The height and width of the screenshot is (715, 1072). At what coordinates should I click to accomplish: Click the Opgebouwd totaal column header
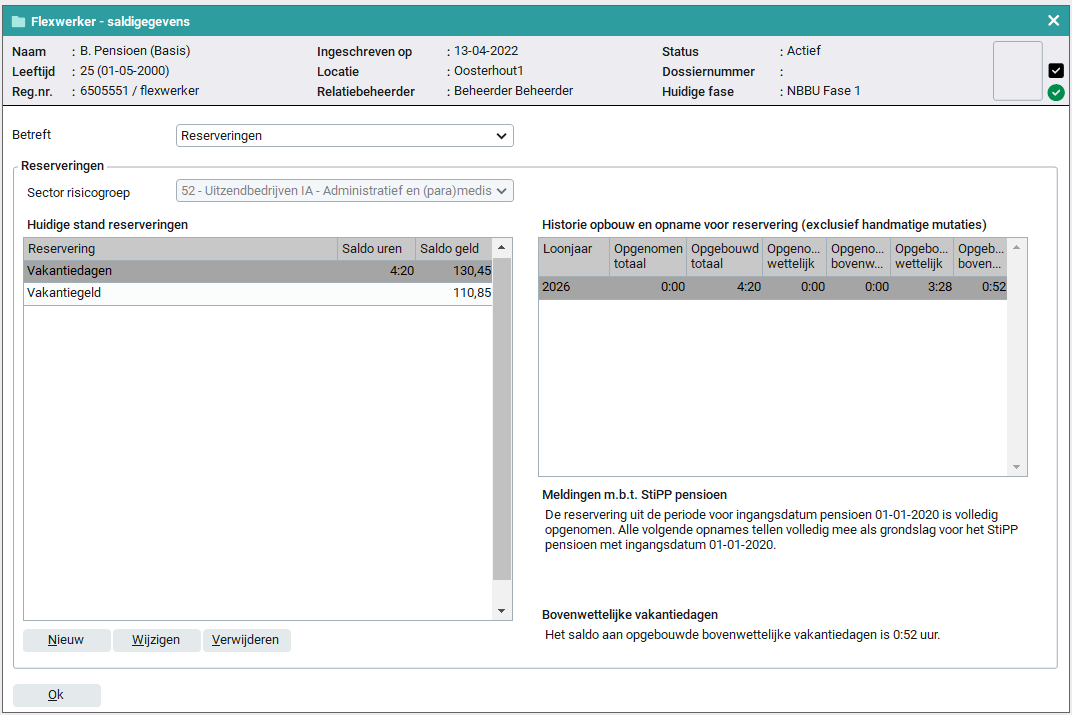pos(724,256)
